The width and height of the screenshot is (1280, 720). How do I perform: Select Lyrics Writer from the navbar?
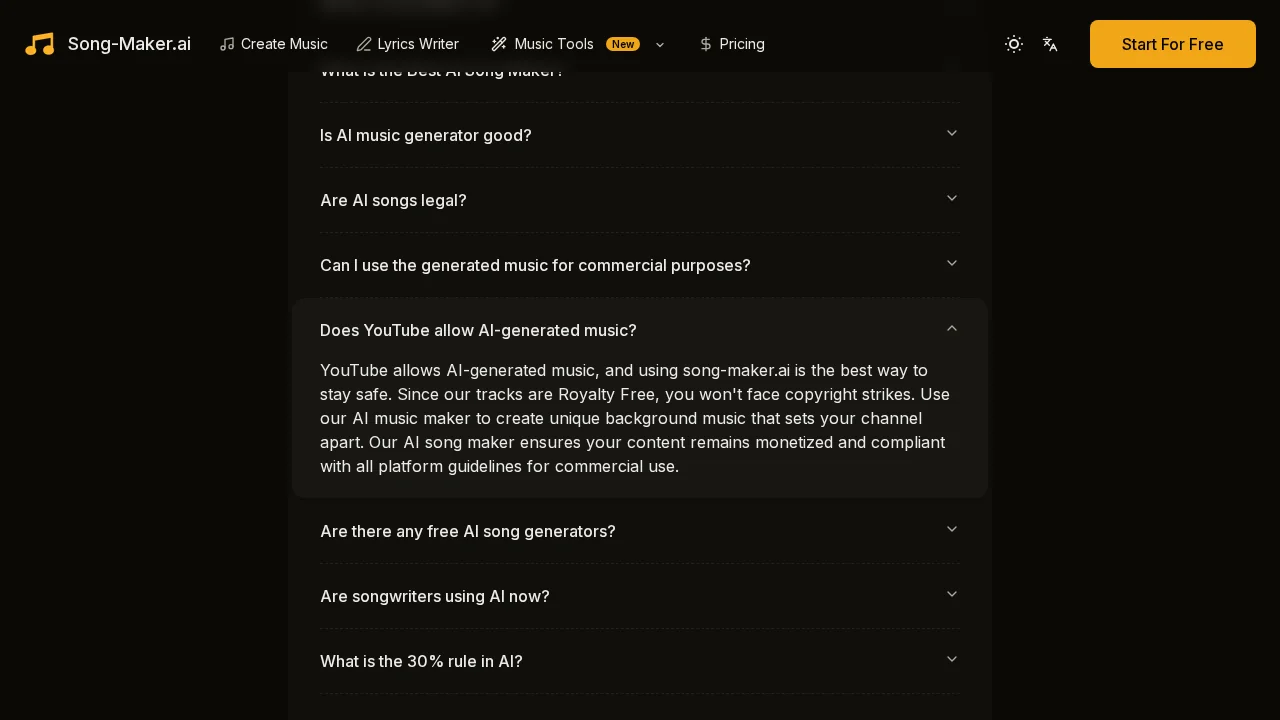pos(418,44)
